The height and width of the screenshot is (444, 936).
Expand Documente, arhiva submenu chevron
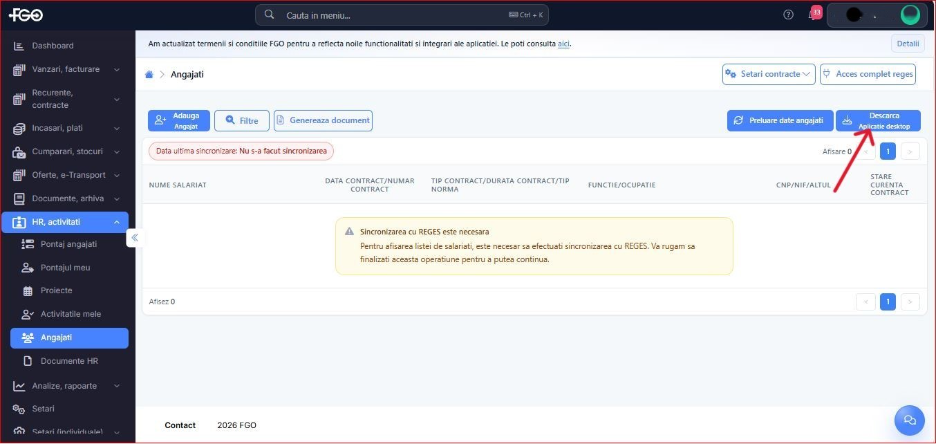click(x=116, y=199)
